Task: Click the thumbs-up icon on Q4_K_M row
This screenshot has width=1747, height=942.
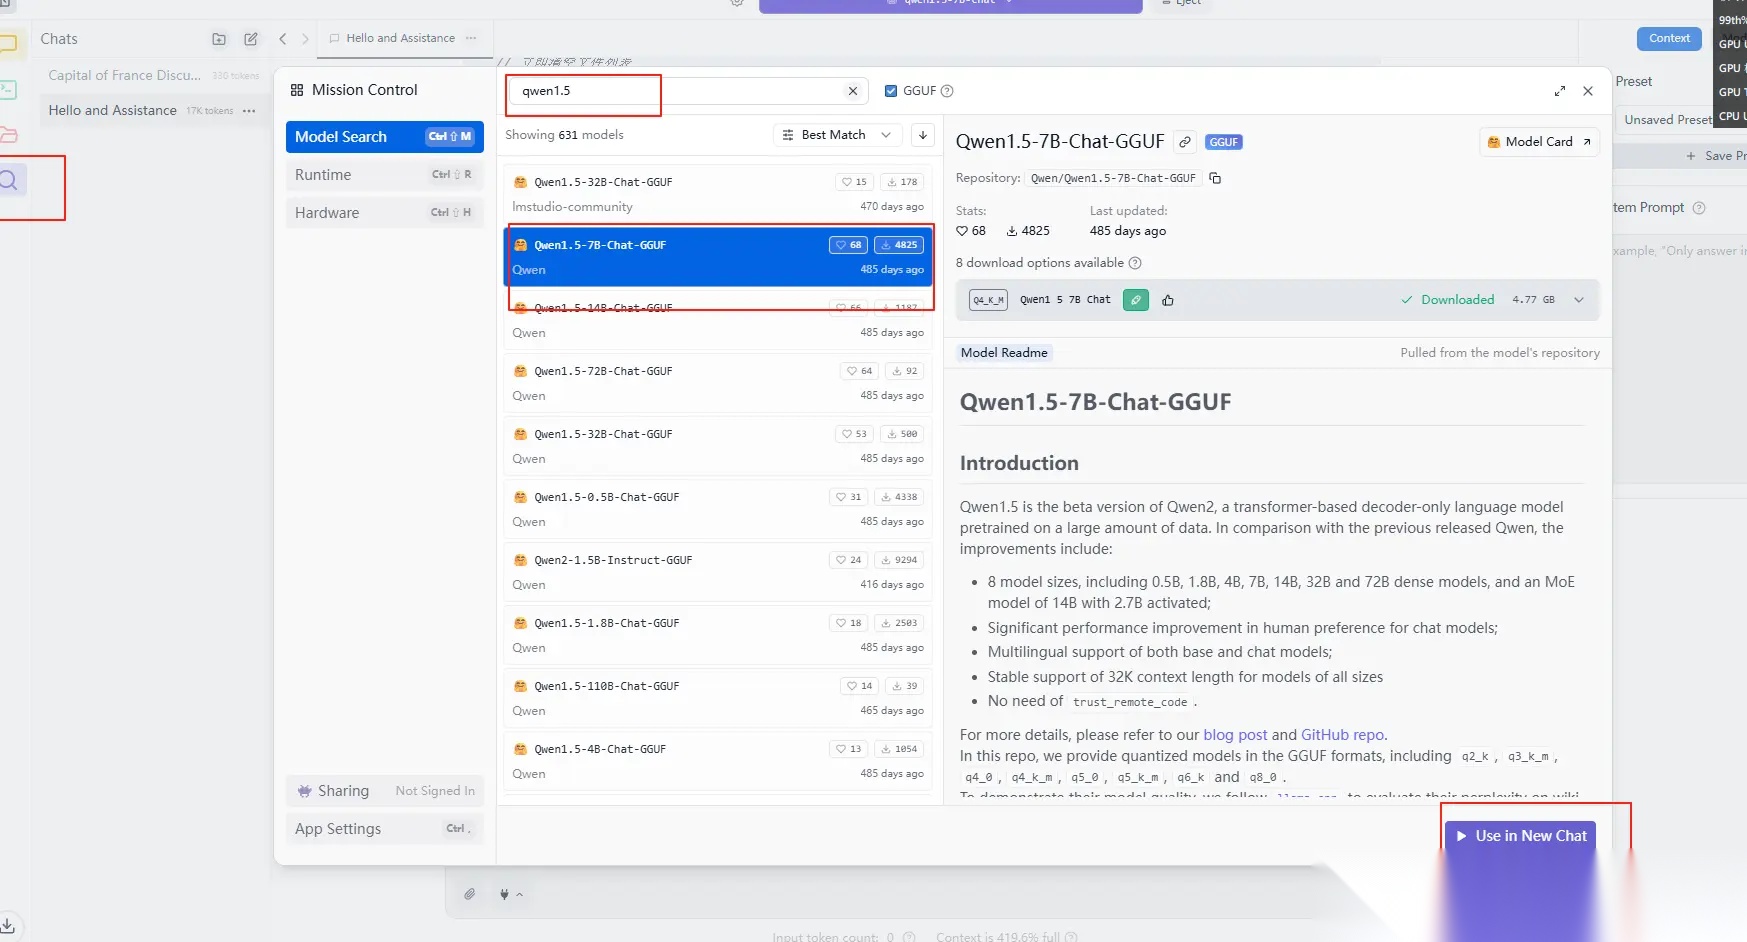Action: tap(1168, 300)
